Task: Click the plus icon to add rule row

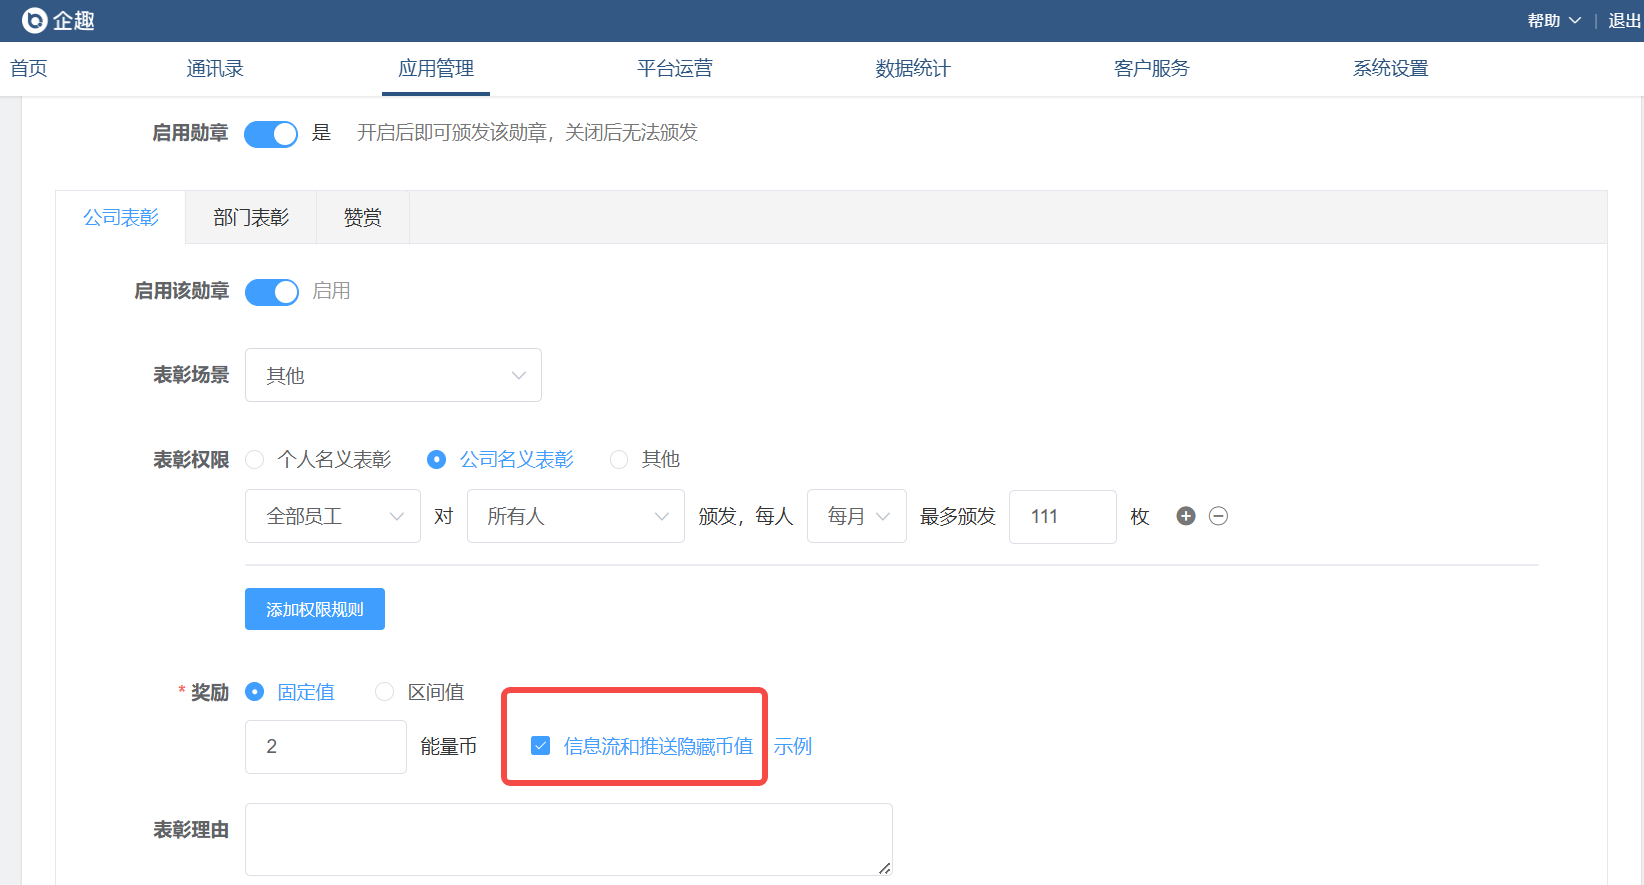Action: click(x=1186, y=516)
